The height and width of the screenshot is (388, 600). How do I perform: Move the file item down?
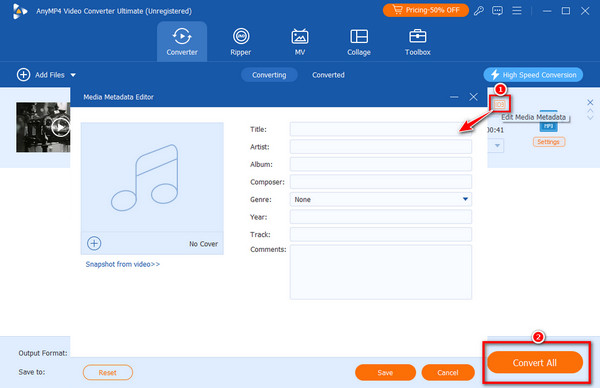pos(590,118)
